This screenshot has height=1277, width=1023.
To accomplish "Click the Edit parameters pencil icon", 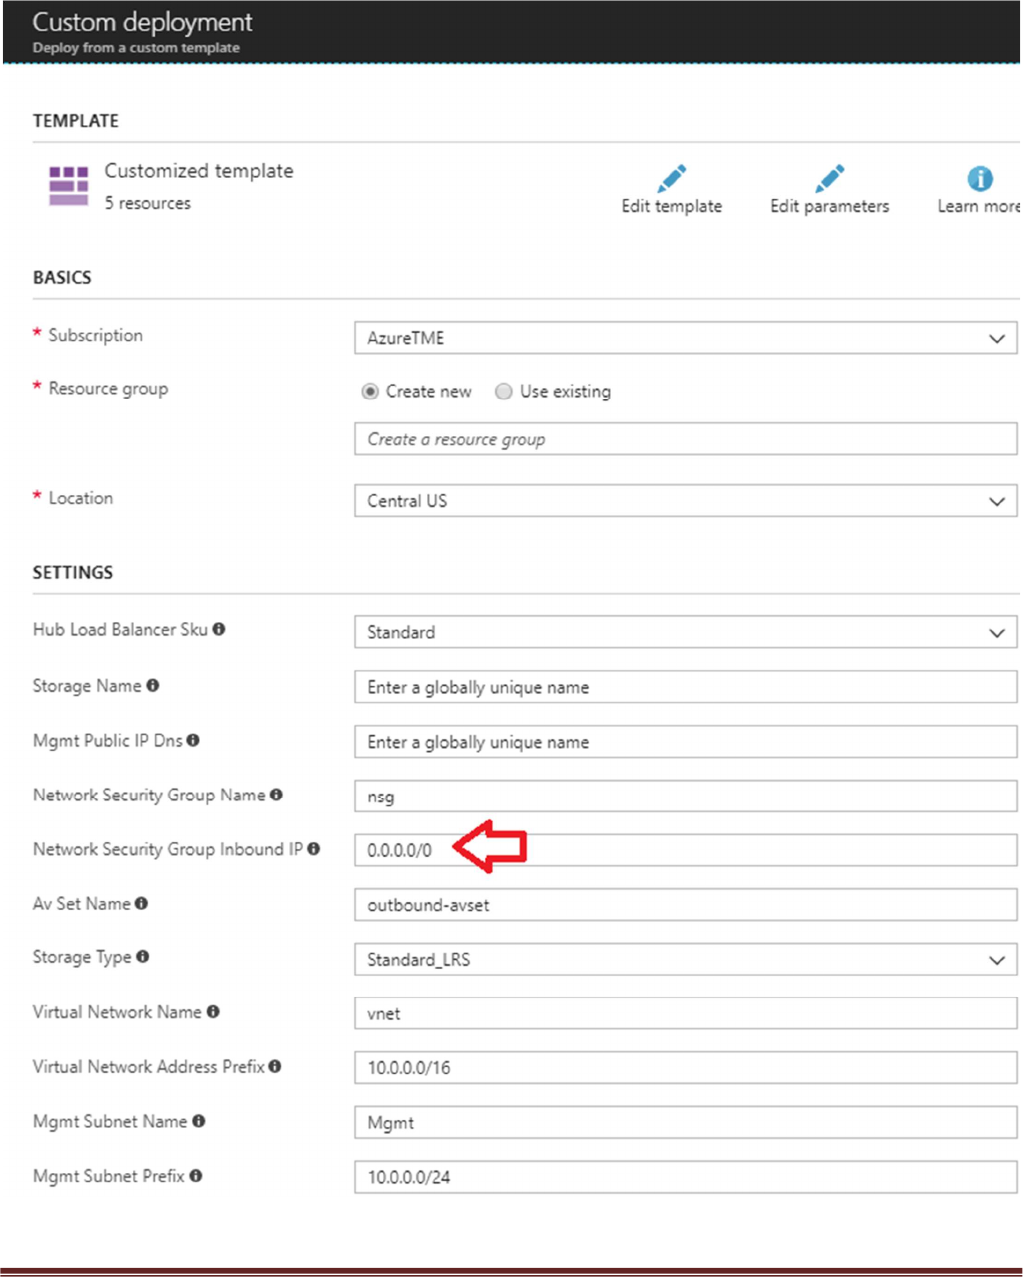I will click(x=829, y=179).
